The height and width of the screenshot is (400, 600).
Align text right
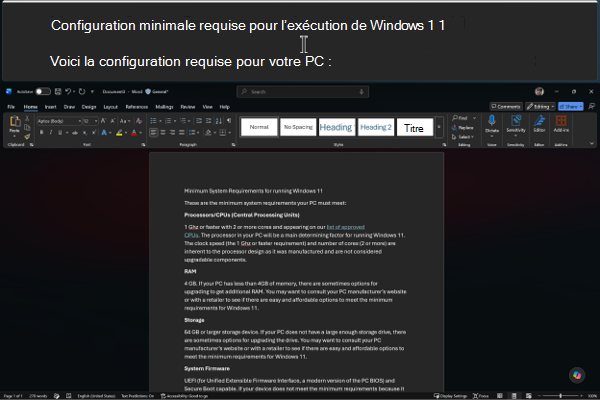[x=172, y=132]
